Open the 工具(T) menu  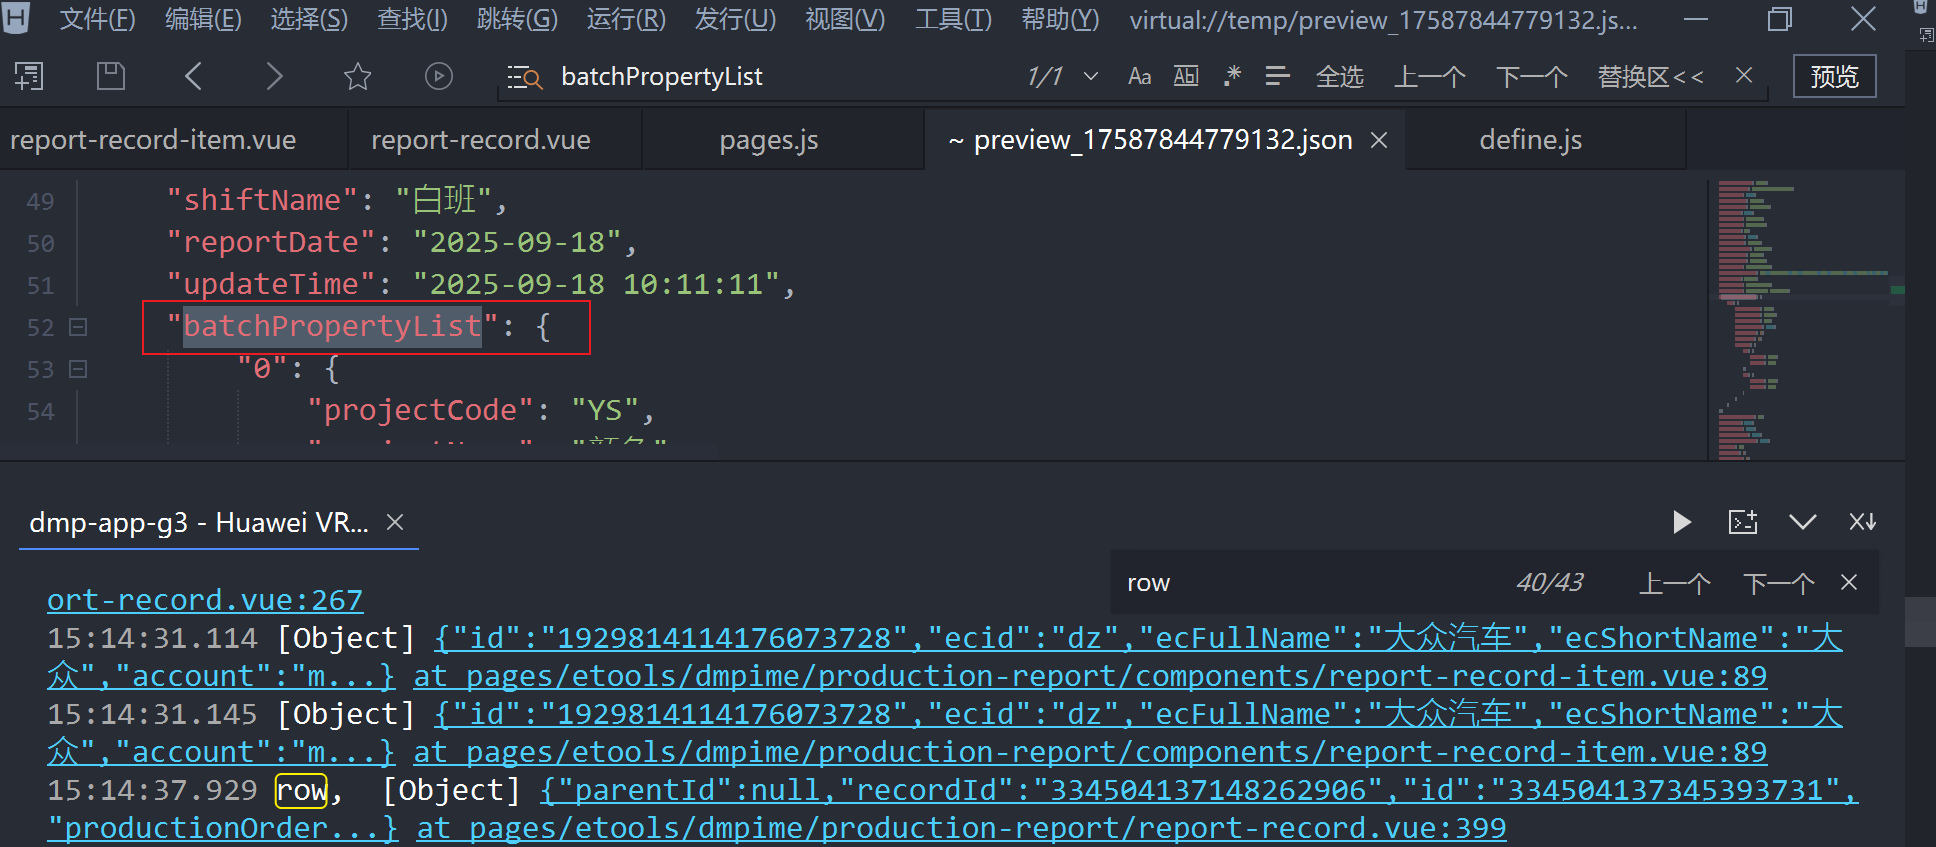953,19
